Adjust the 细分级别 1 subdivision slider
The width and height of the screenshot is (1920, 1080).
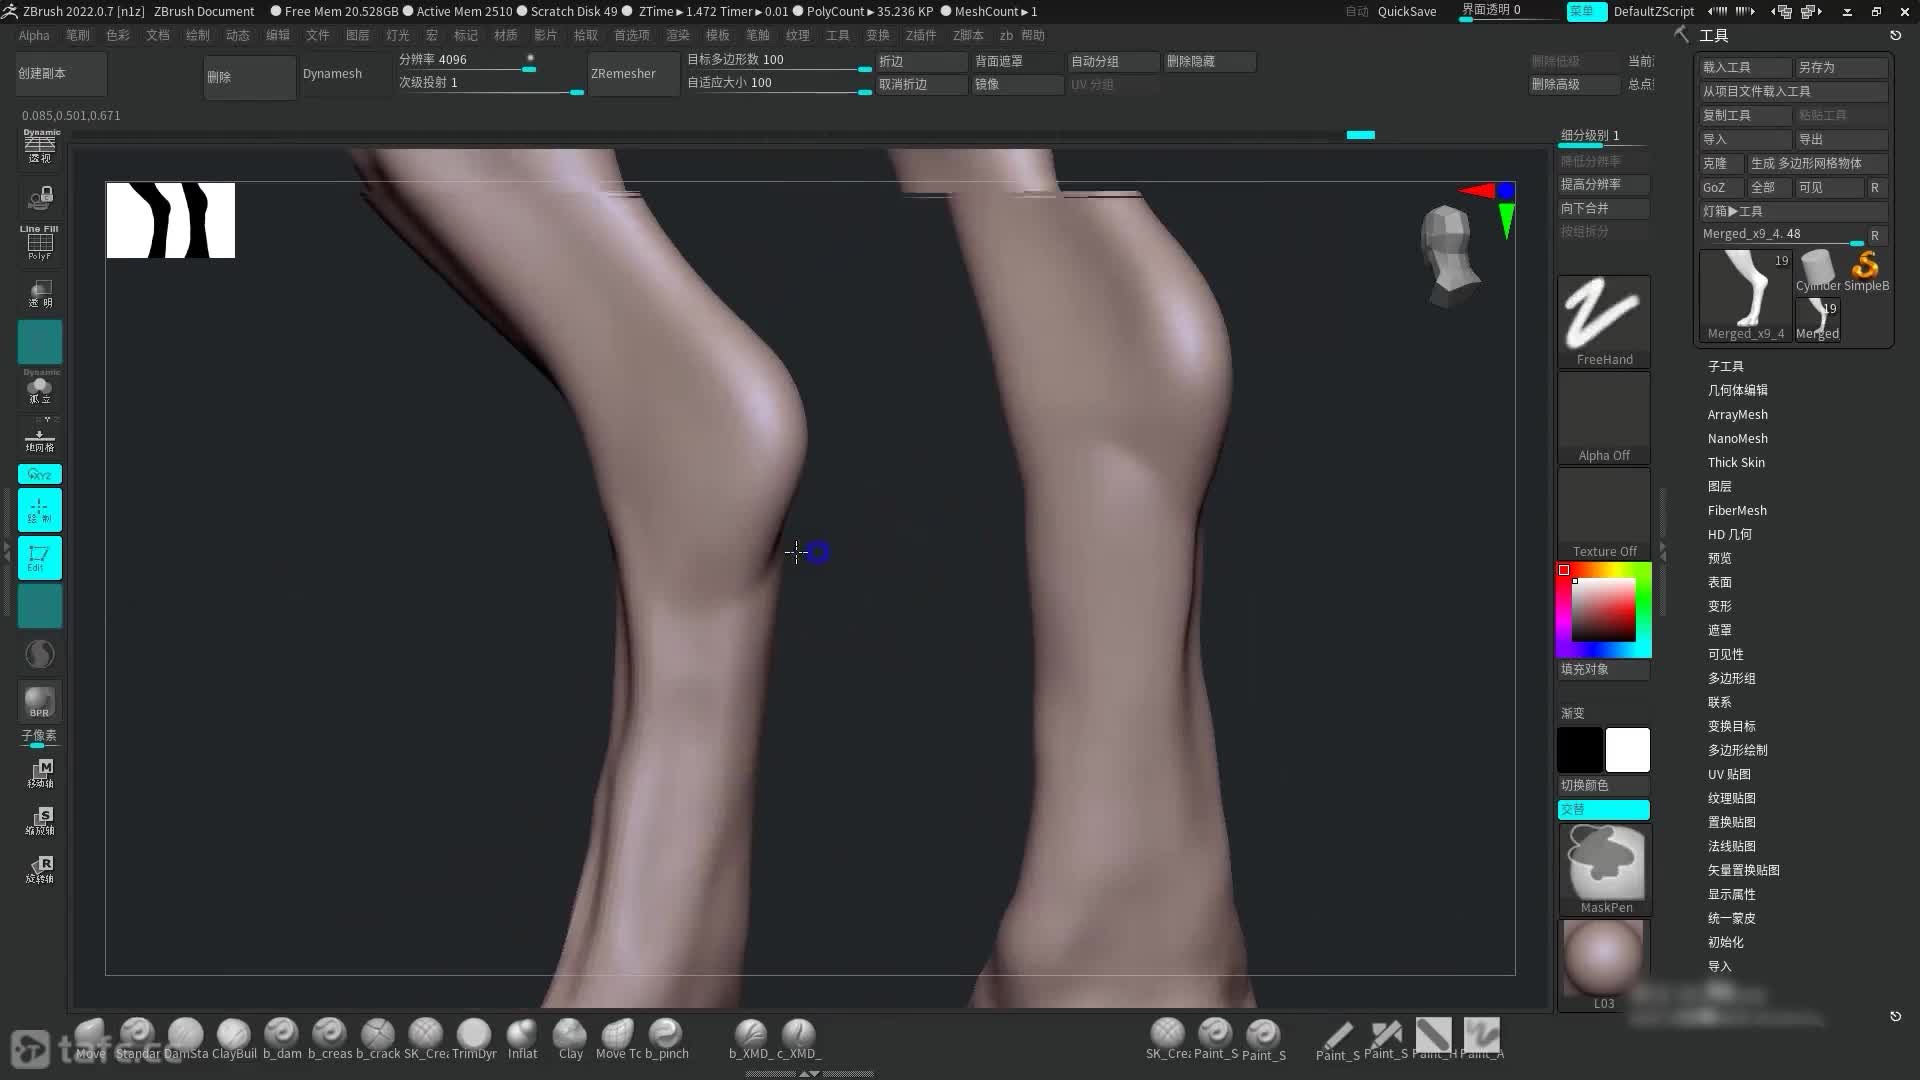pyautogui.click(x=1604, y=136)
